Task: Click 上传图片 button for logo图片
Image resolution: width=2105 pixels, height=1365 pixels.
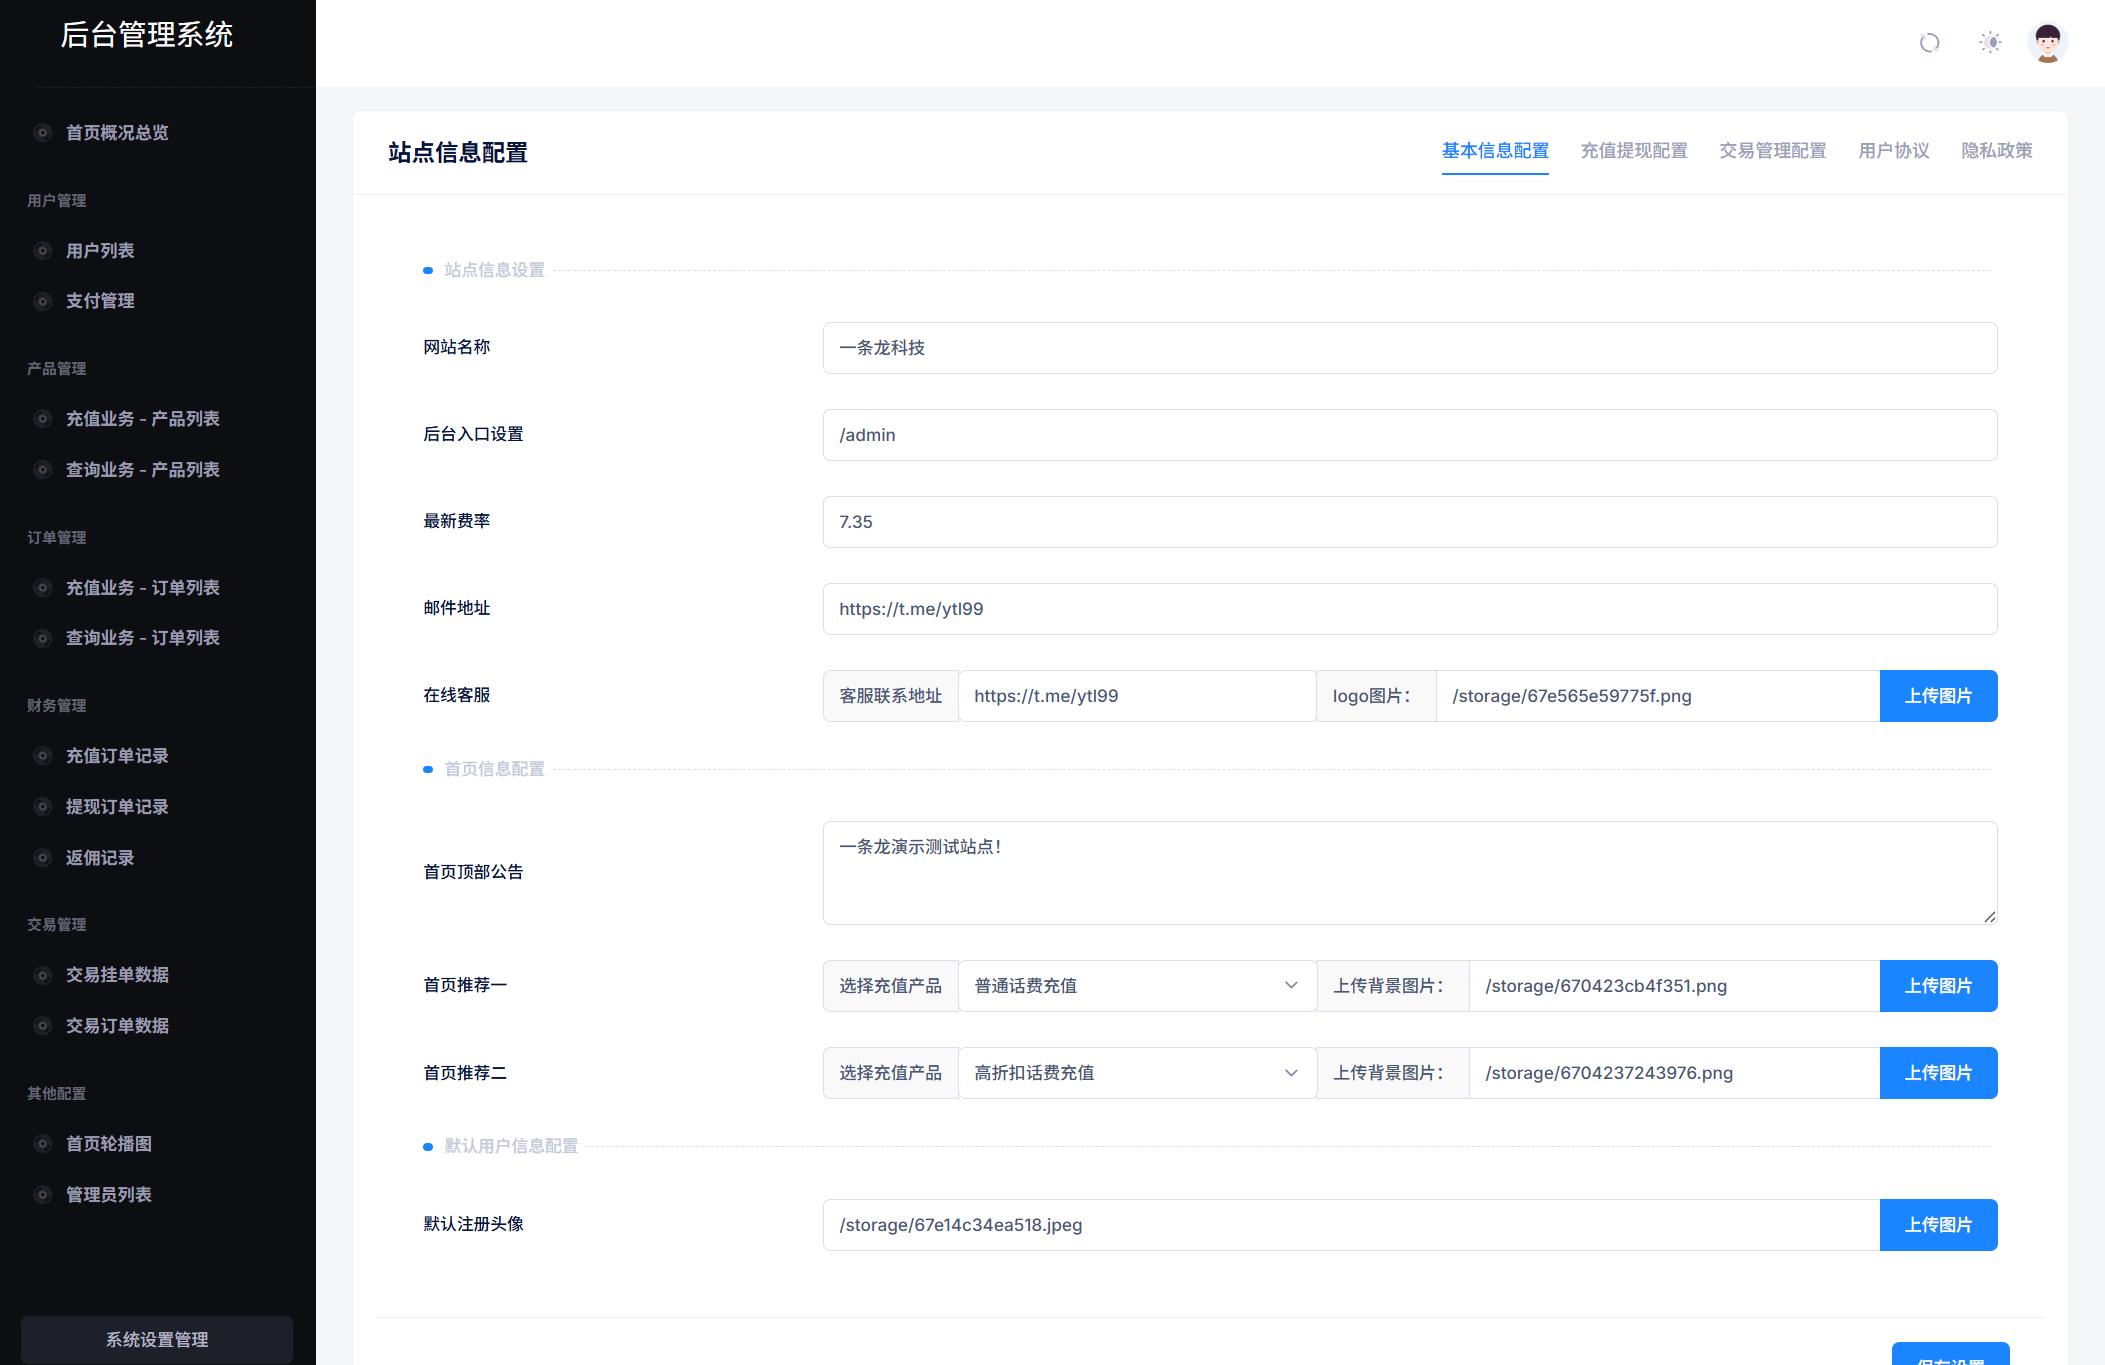Action: pos(1937,696)
